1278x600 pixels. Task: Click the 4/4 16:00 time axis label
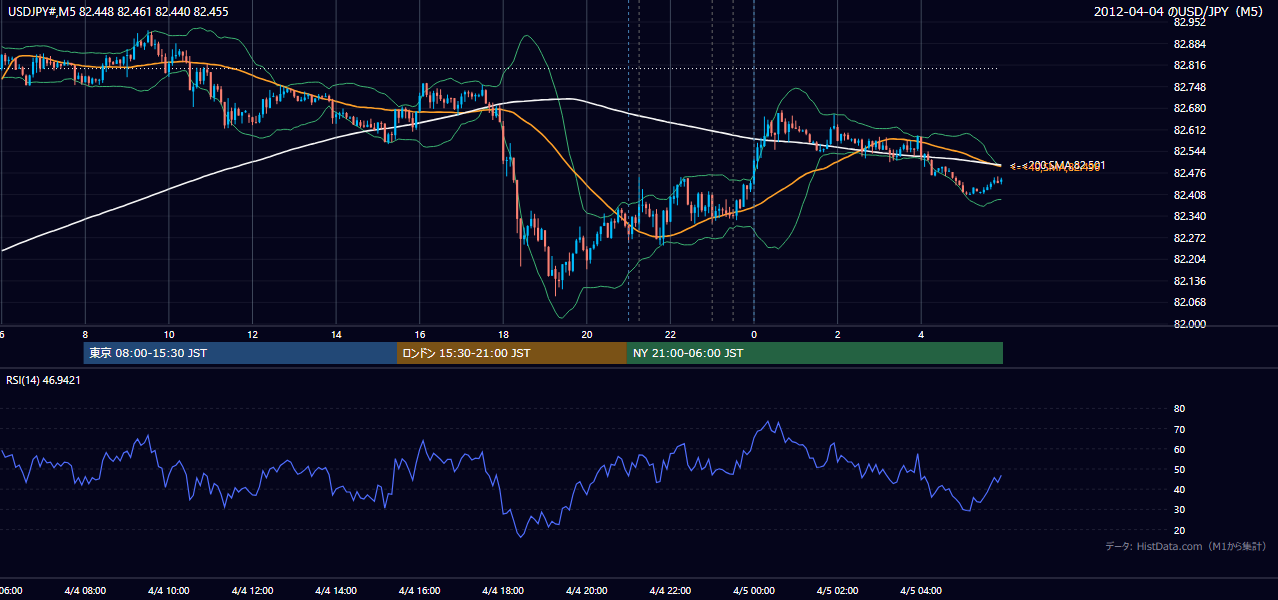click(x=420, y=590)
